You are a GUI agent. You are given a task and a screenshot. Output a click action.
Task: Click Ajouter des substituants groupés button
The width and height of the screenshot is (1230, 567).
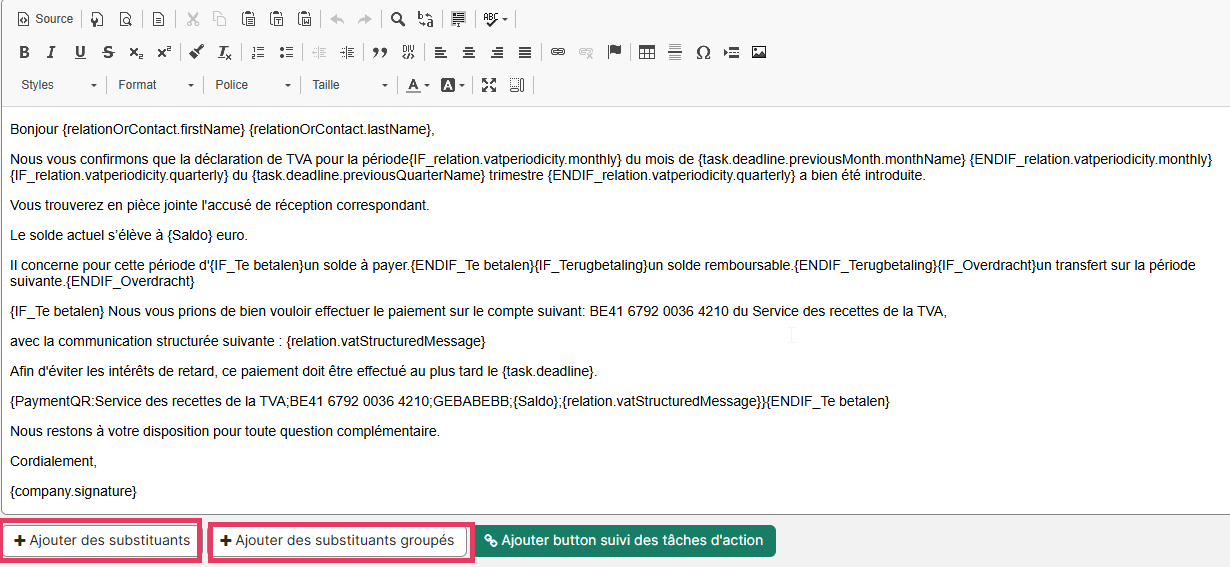click(x=338, y=541)
